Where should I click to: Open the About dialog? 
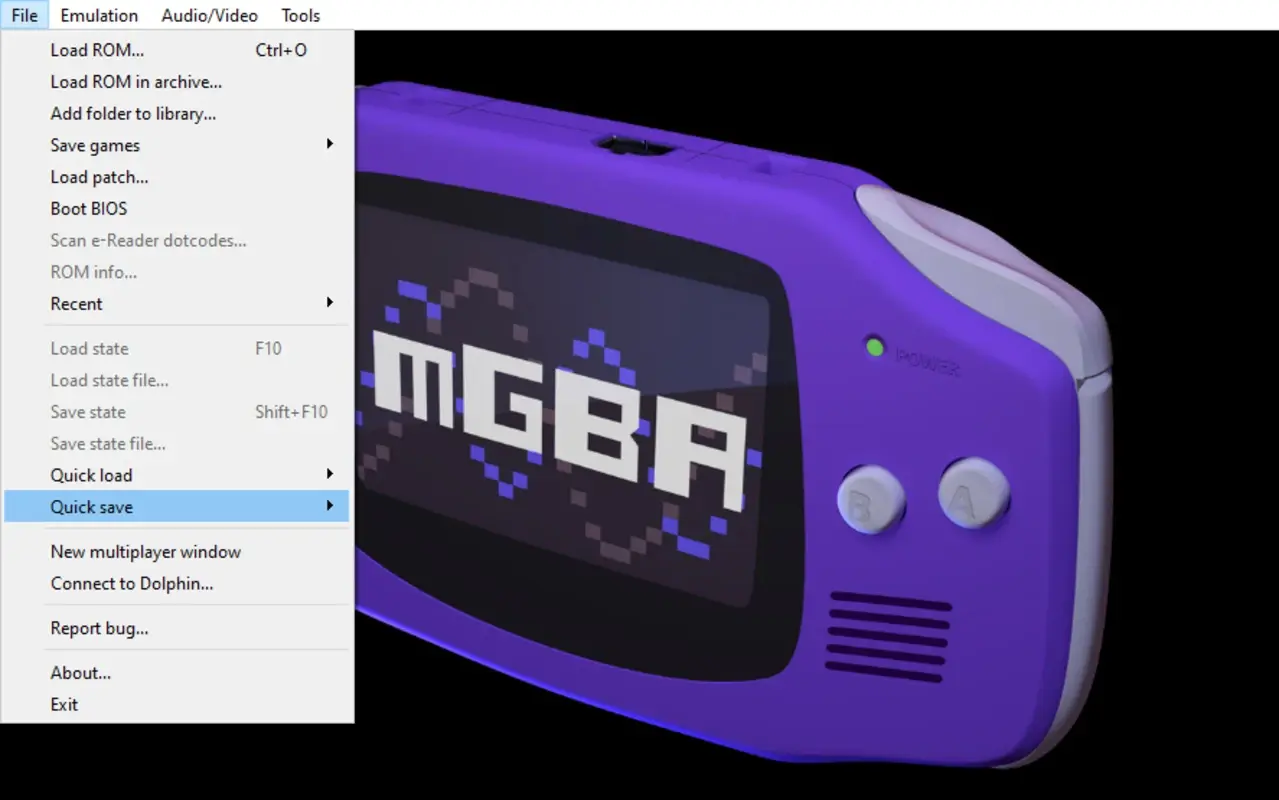tap(80, 673)
